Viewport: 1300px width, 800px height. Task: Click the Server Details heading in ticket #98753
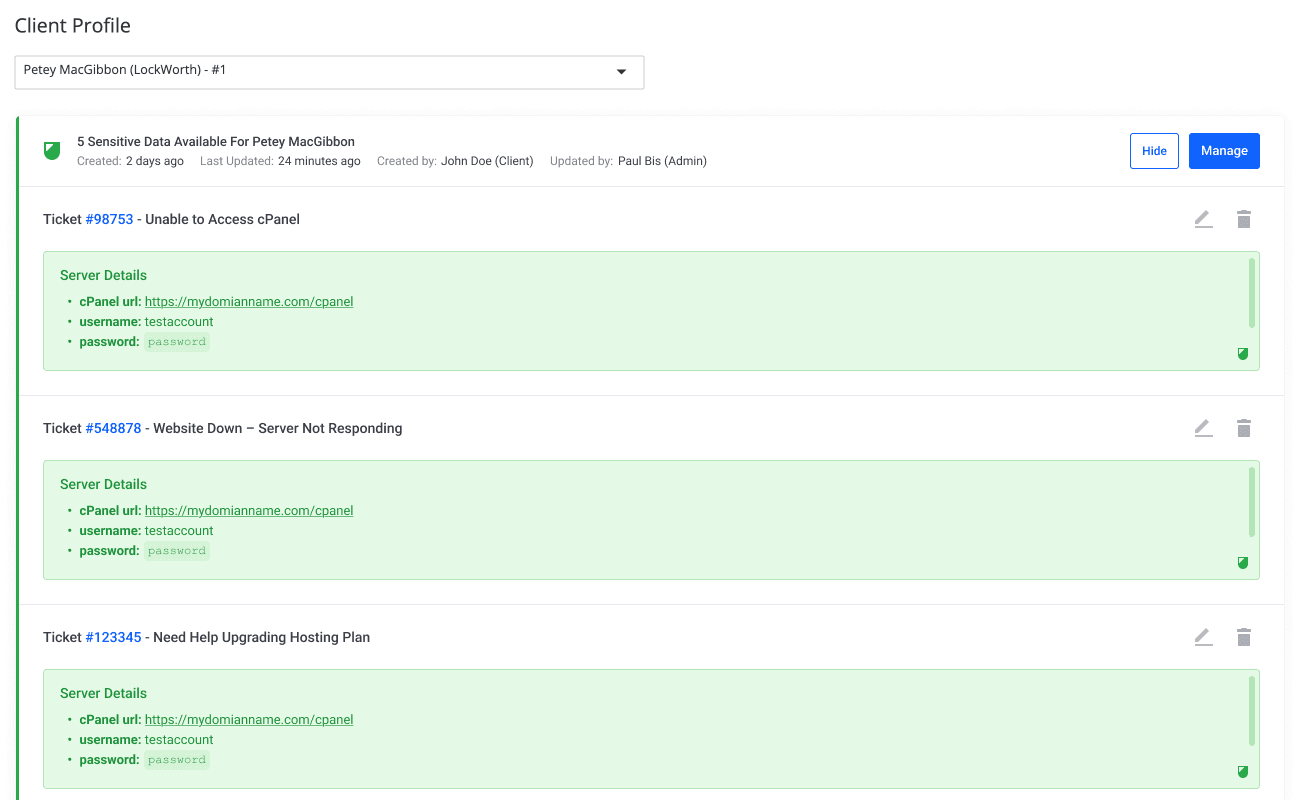(103, 275)
